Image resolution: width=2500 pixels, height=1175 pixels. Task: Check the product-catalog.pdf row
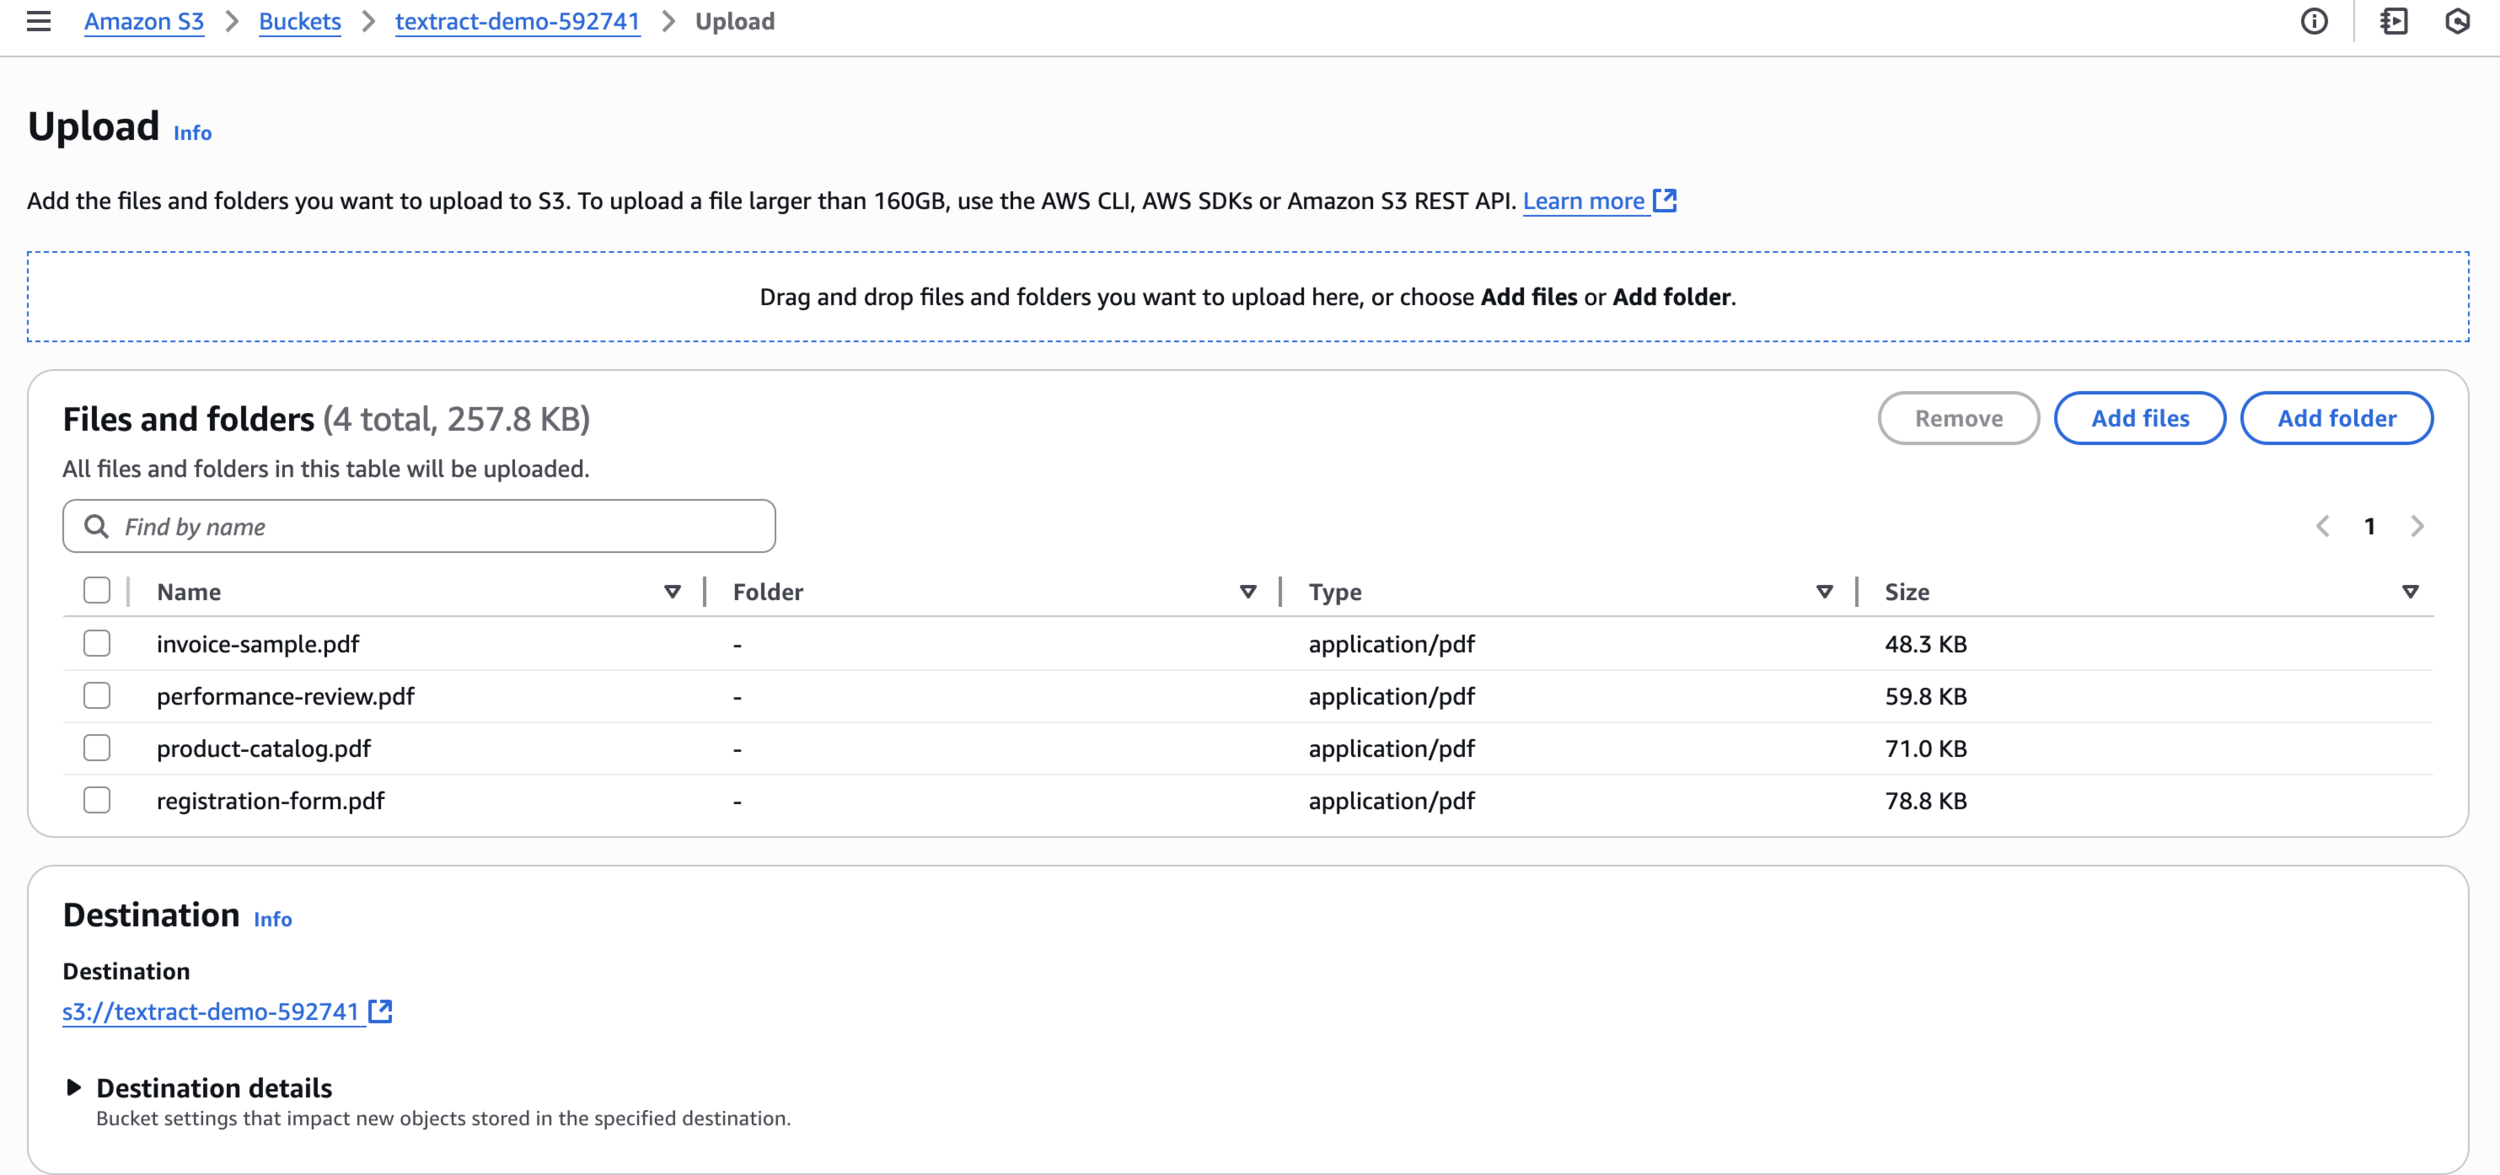[x=97, y=748]
